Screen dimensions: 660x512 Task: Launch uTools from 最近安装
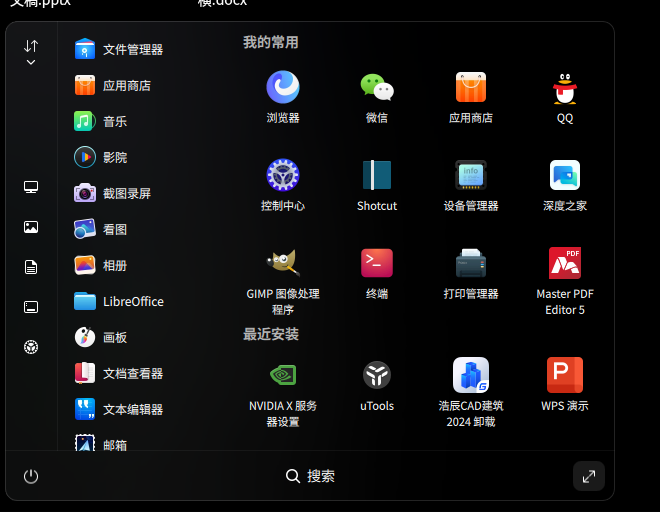(x=377, y=385)
